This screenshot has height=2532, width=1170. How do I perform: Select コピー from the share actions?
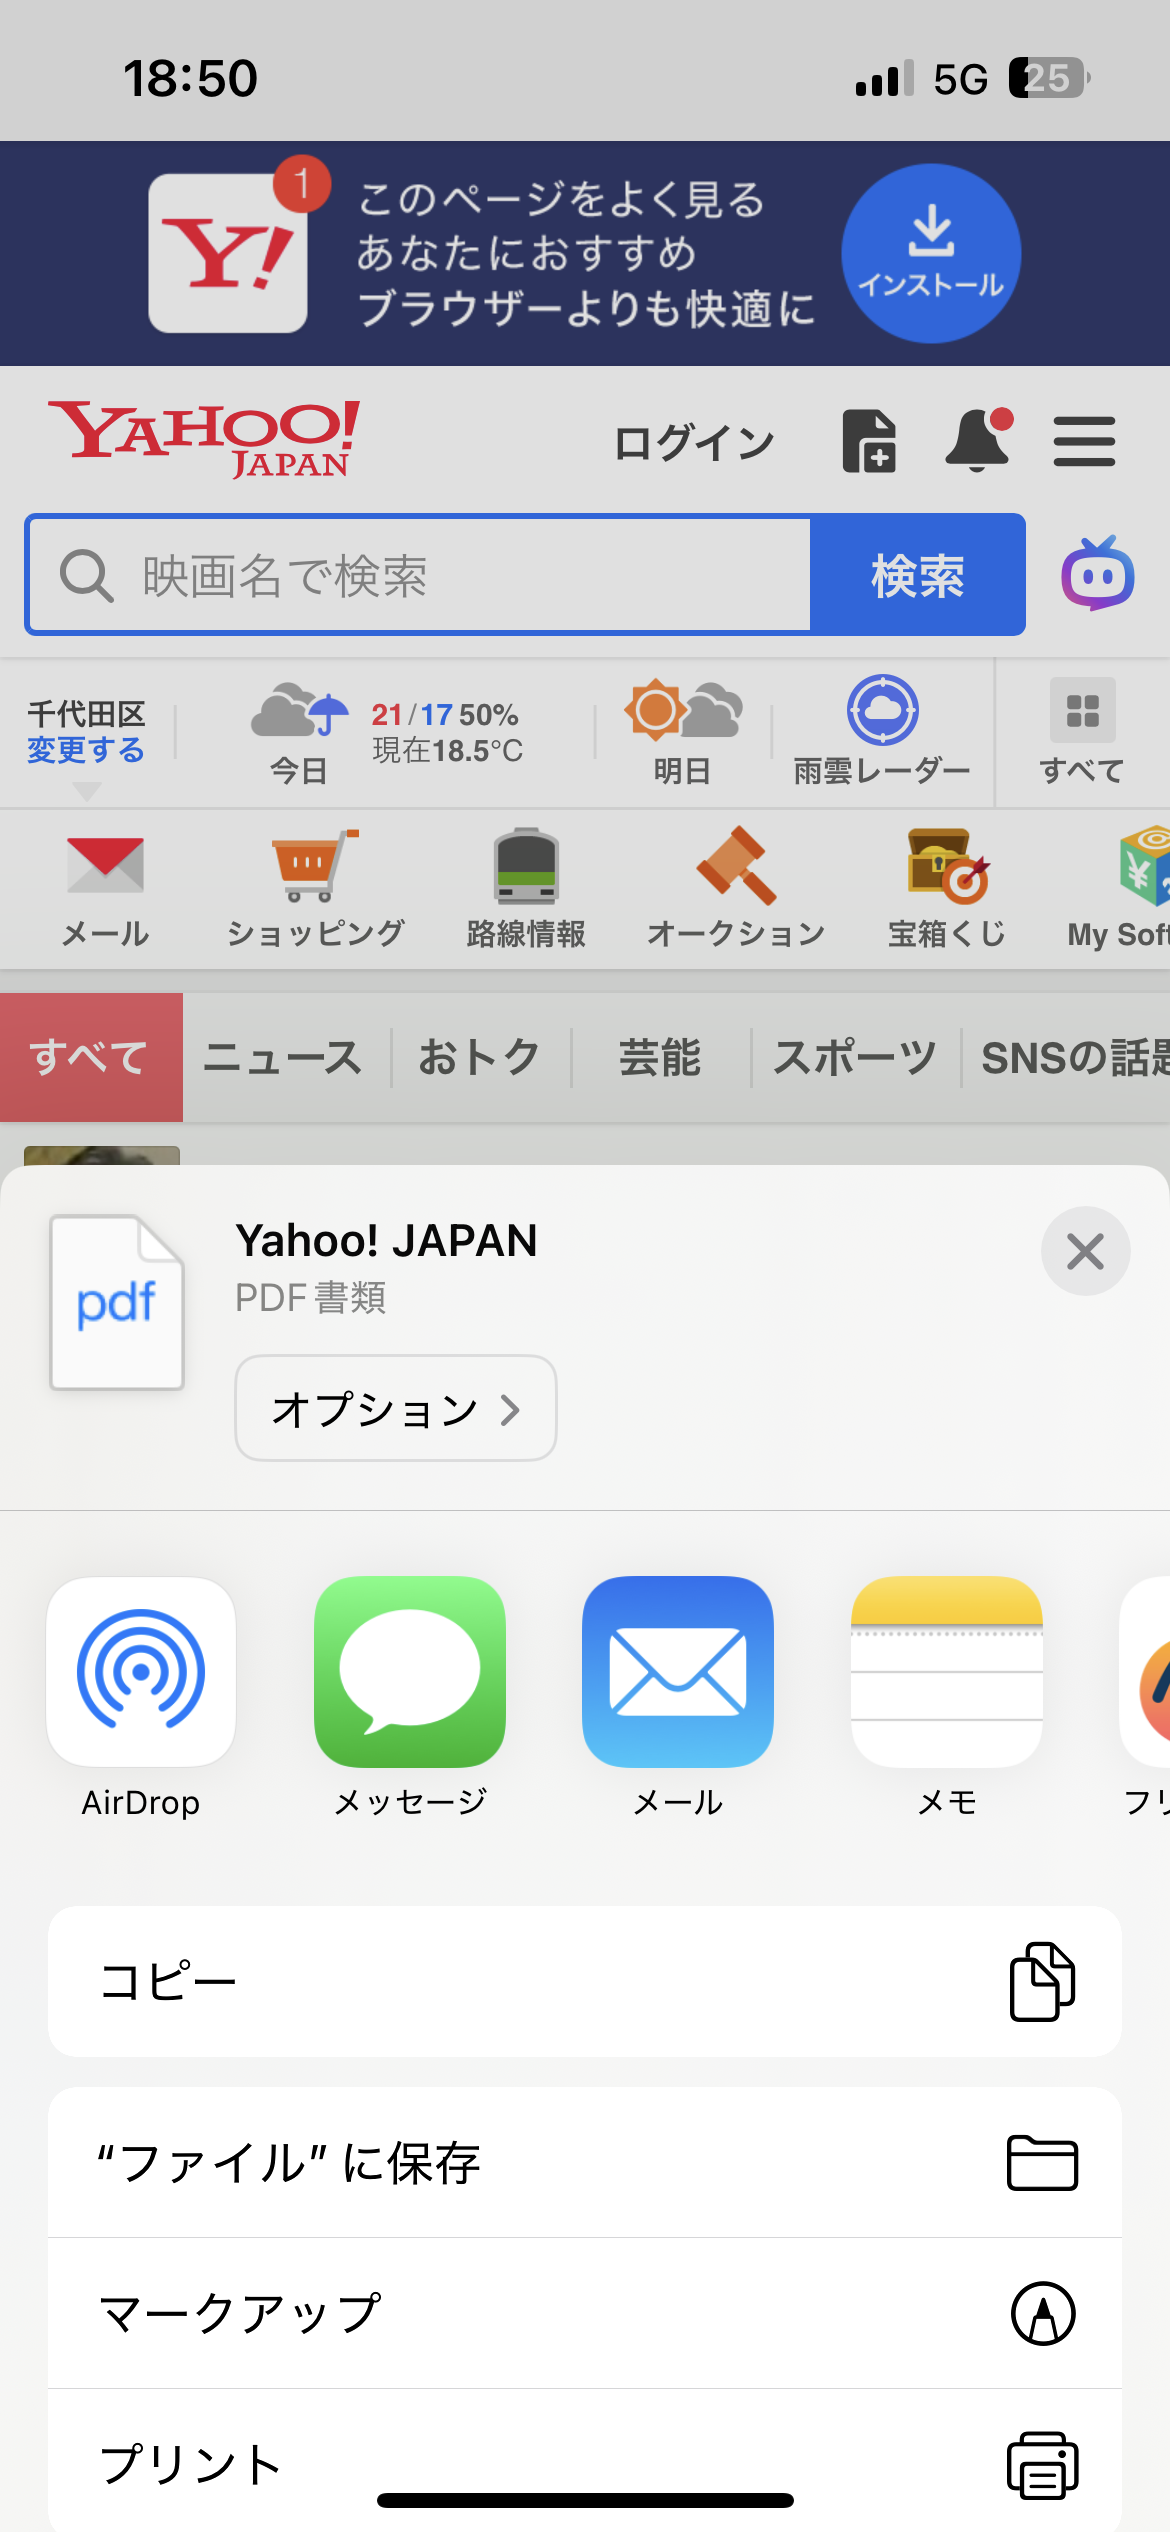pyautogui.click(x=585, y=1981)
